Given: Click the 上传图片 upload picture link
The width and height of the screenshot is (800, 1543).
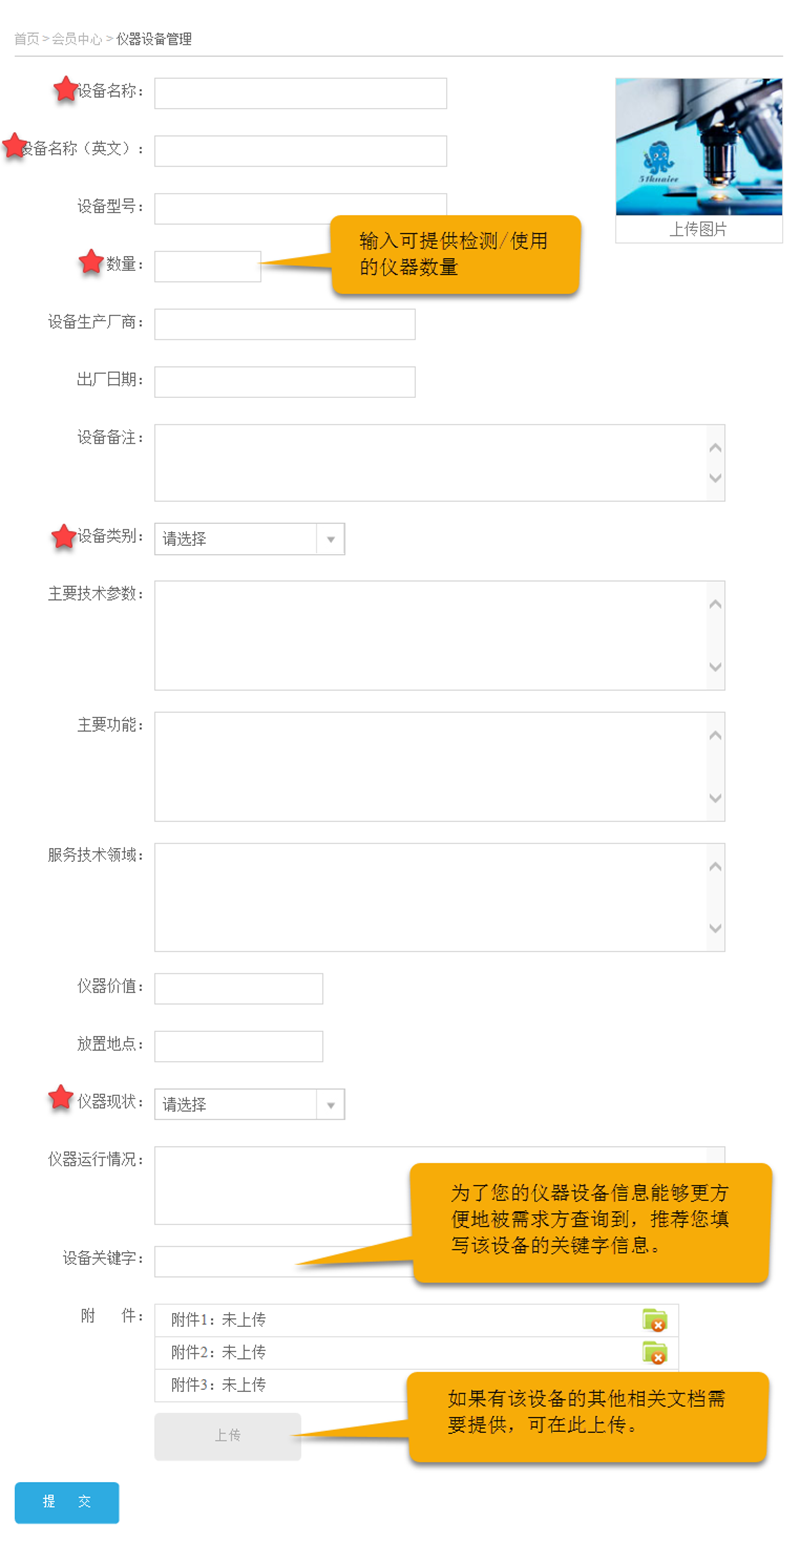Looking at the screenshot, I should click(698, 229).
